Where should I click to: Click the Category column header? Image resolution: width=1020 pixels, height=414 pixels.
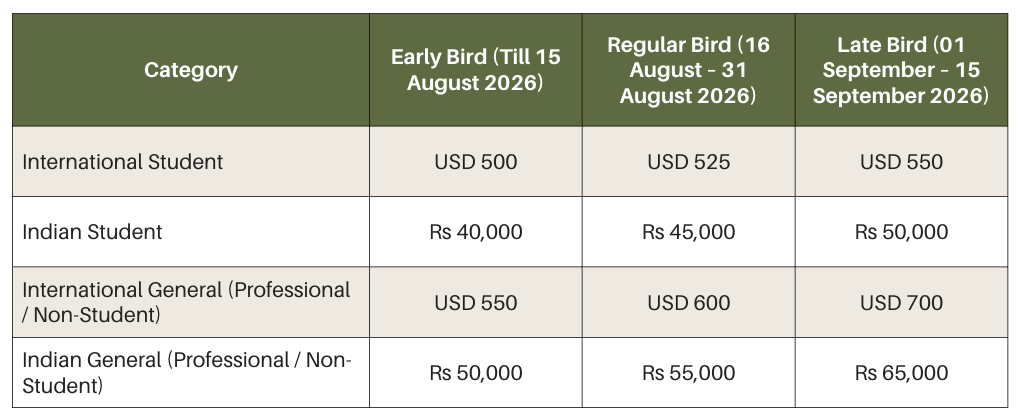[x=191, y=70]
